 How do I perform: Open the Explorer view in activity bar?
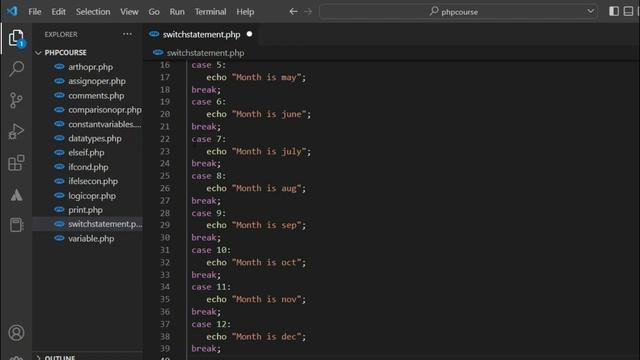pos(16,38)
